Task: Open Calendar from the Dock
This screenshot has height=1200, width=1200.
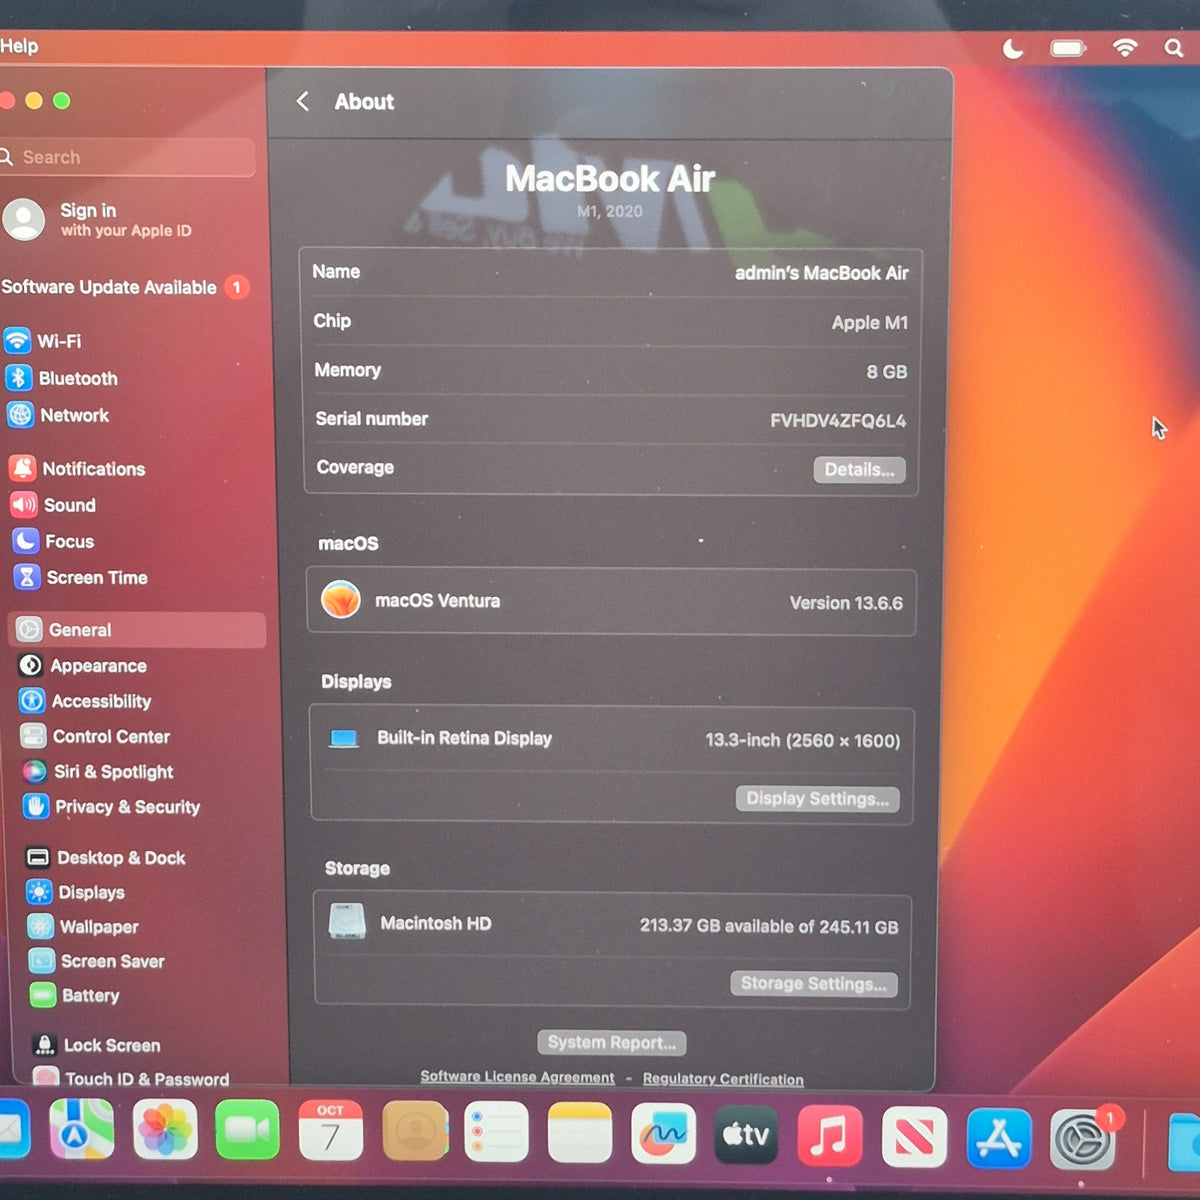Action: coord(330,1130)
